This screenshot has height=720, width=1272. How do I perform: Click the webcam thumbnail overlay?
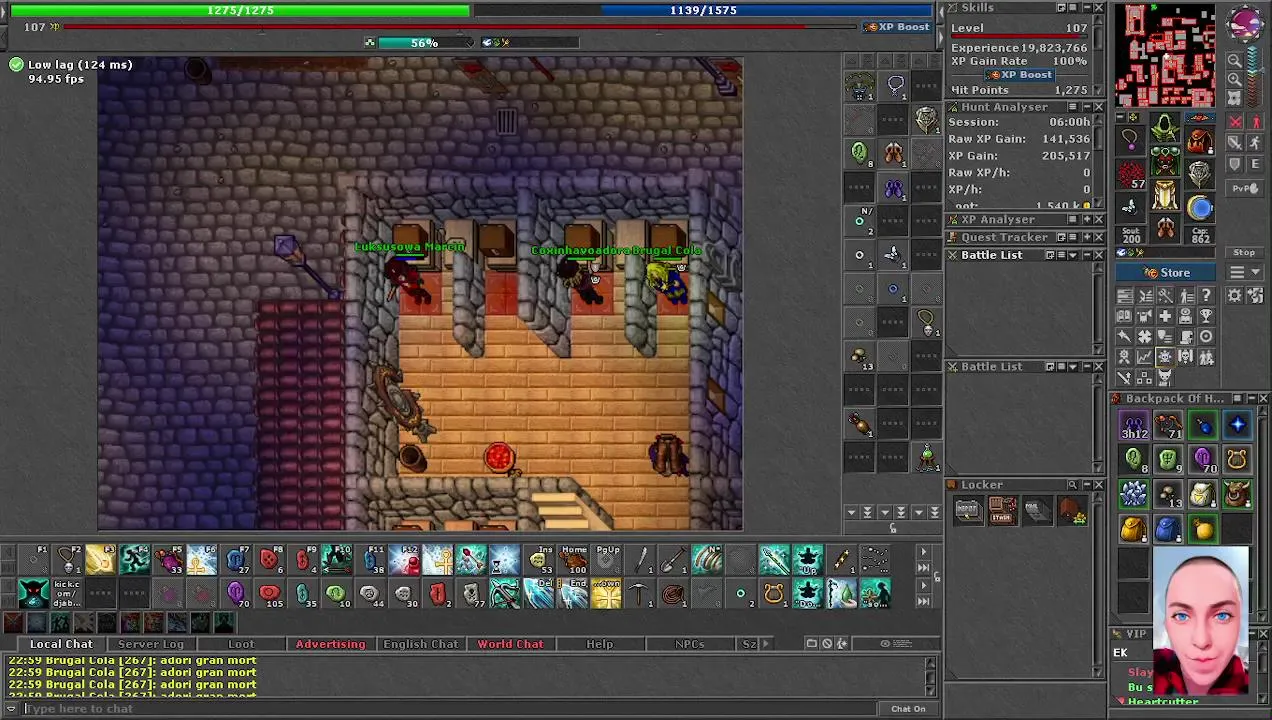[1201, 620]
